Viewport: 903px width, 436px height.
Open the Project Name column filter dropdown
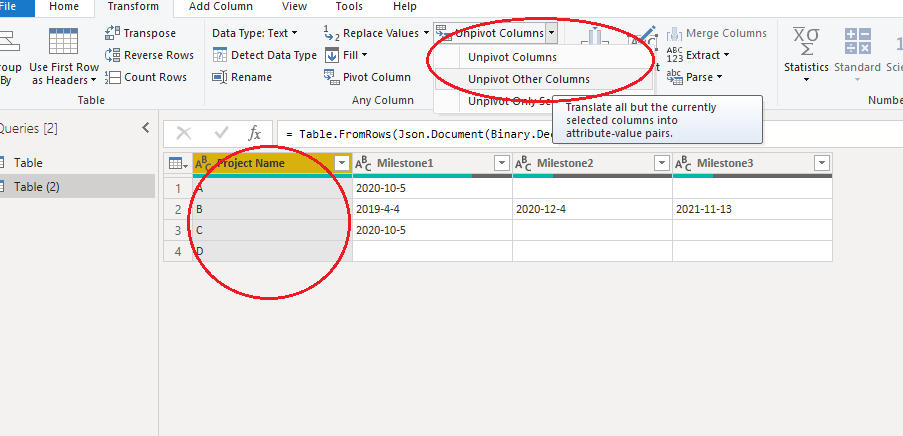click(x=342, y=164)
